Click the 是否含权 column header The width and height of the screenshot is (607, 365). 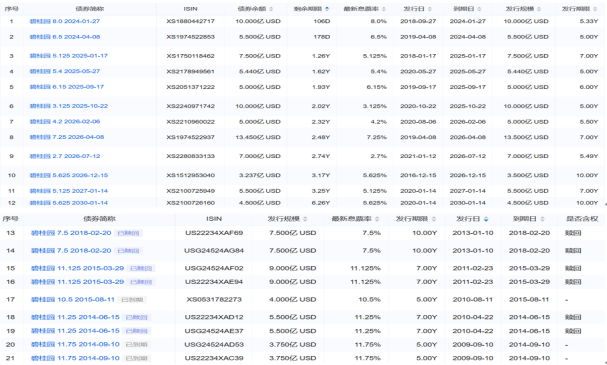(x=581, y=219)
